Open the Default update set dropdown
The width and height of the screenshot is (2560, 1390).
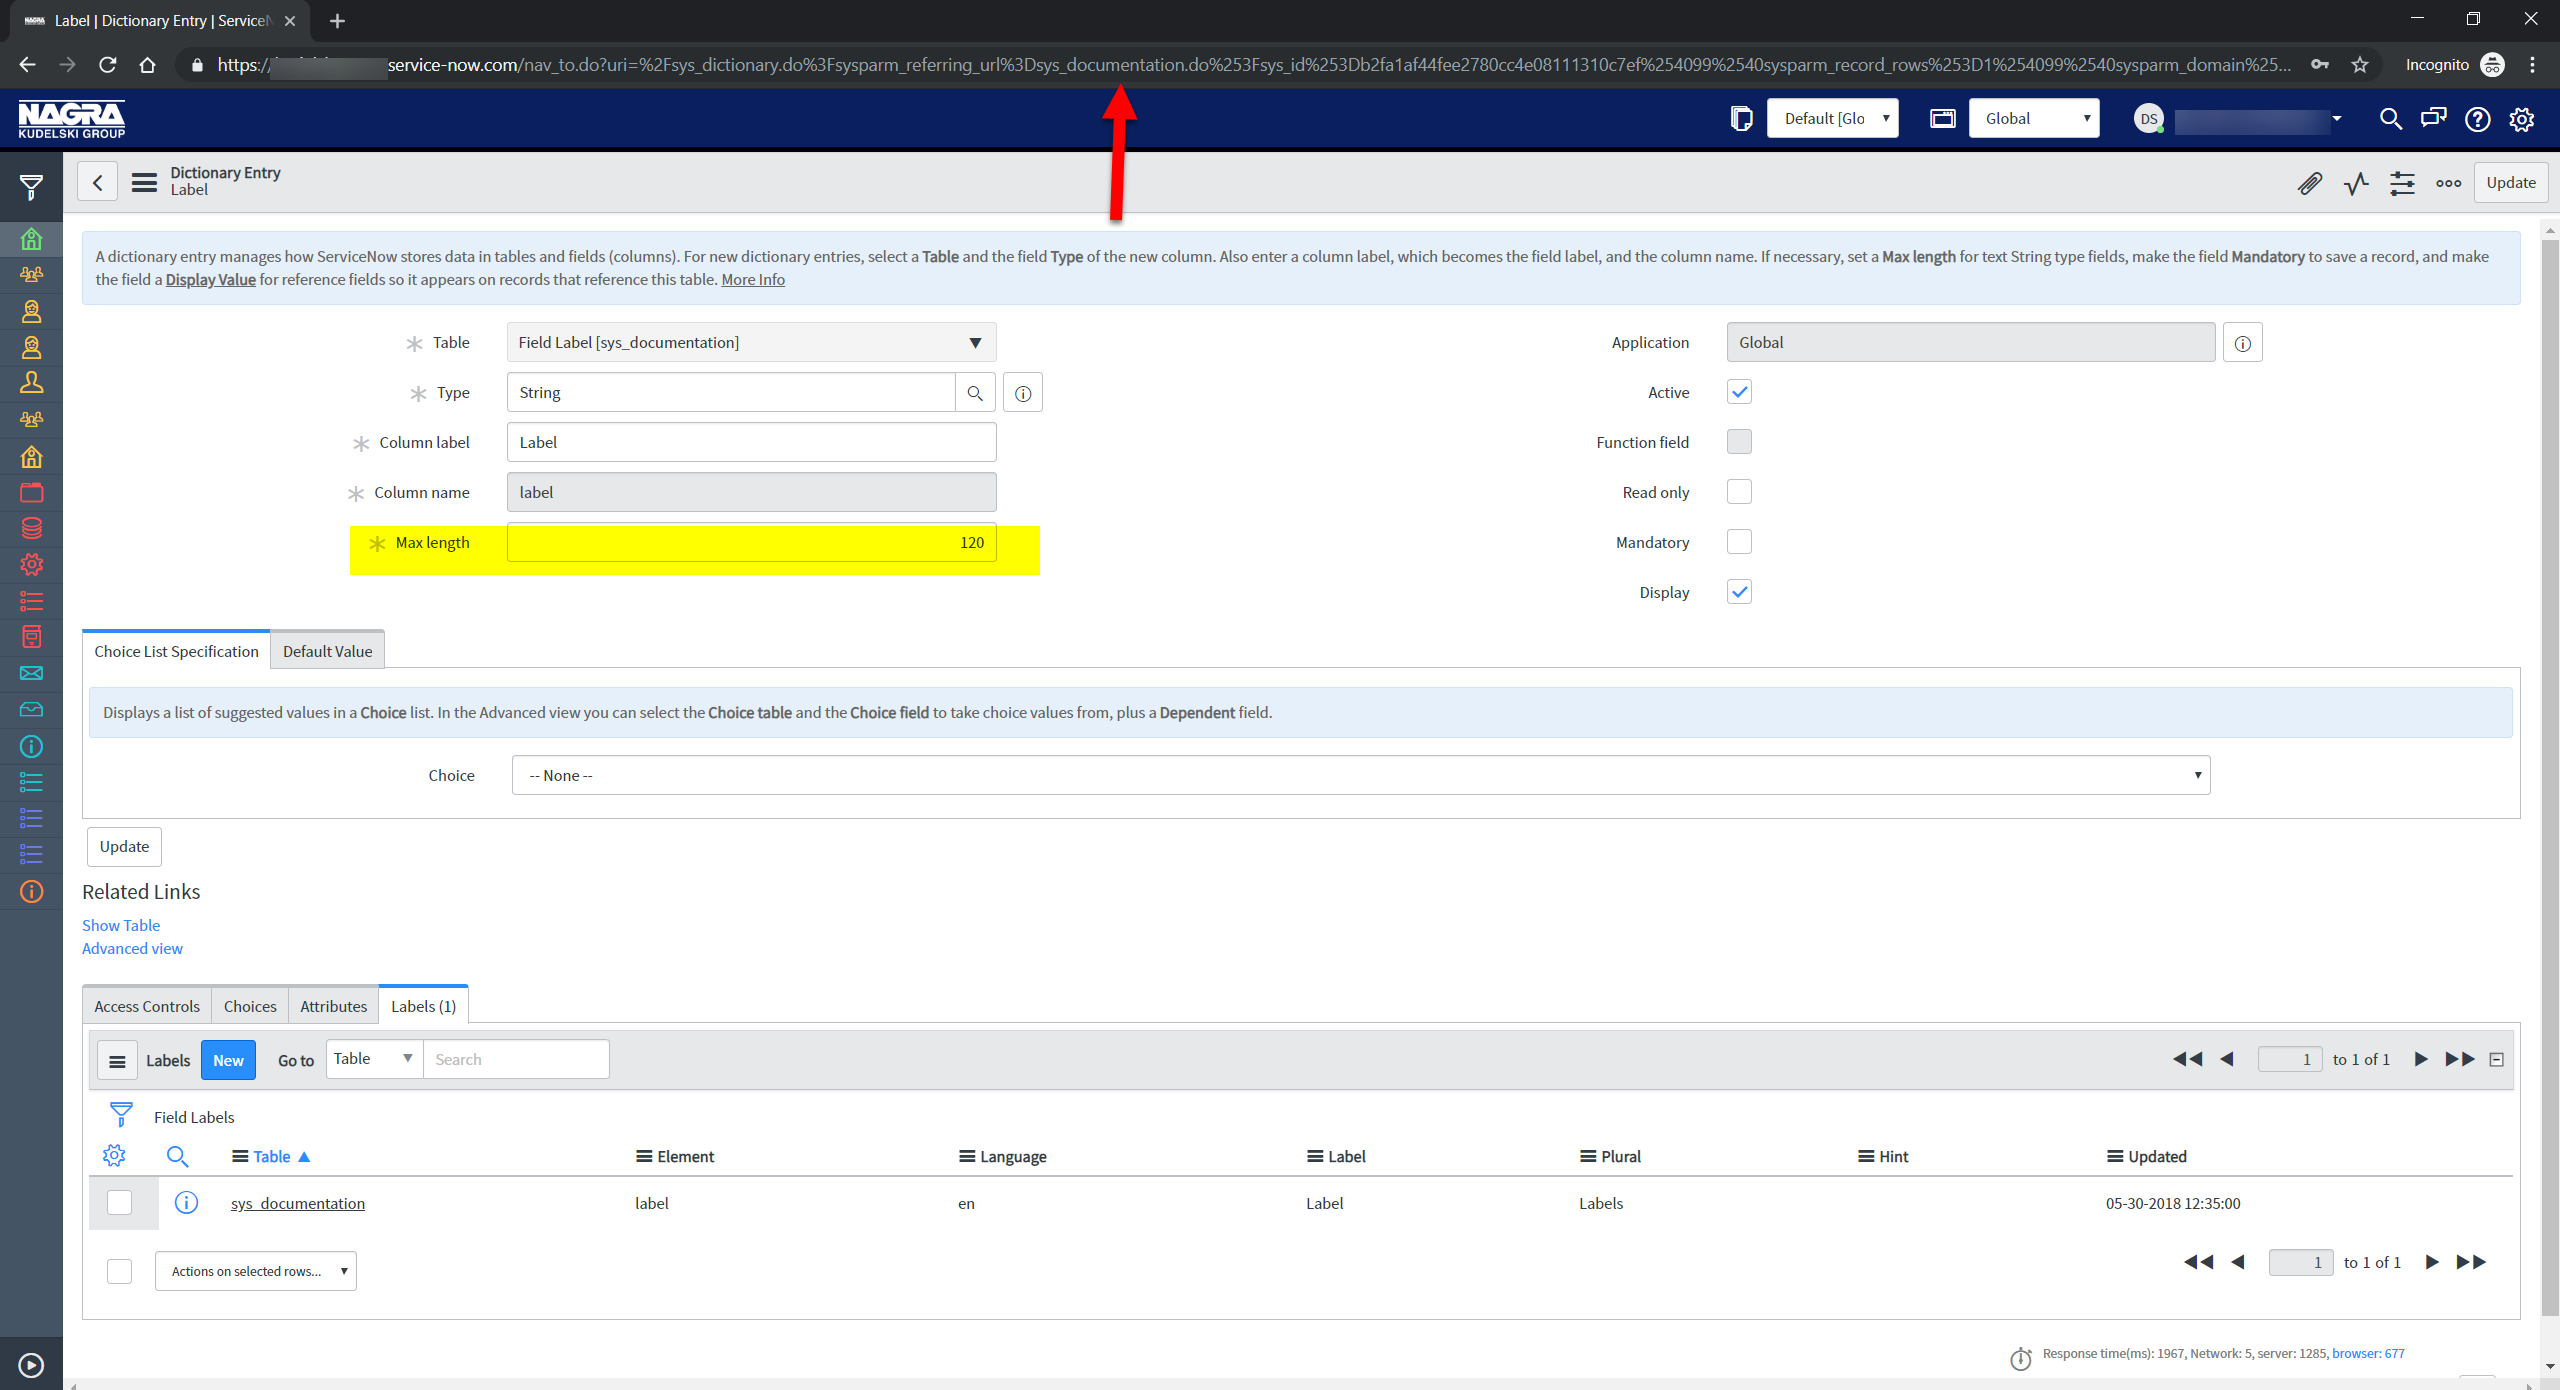1832,119
